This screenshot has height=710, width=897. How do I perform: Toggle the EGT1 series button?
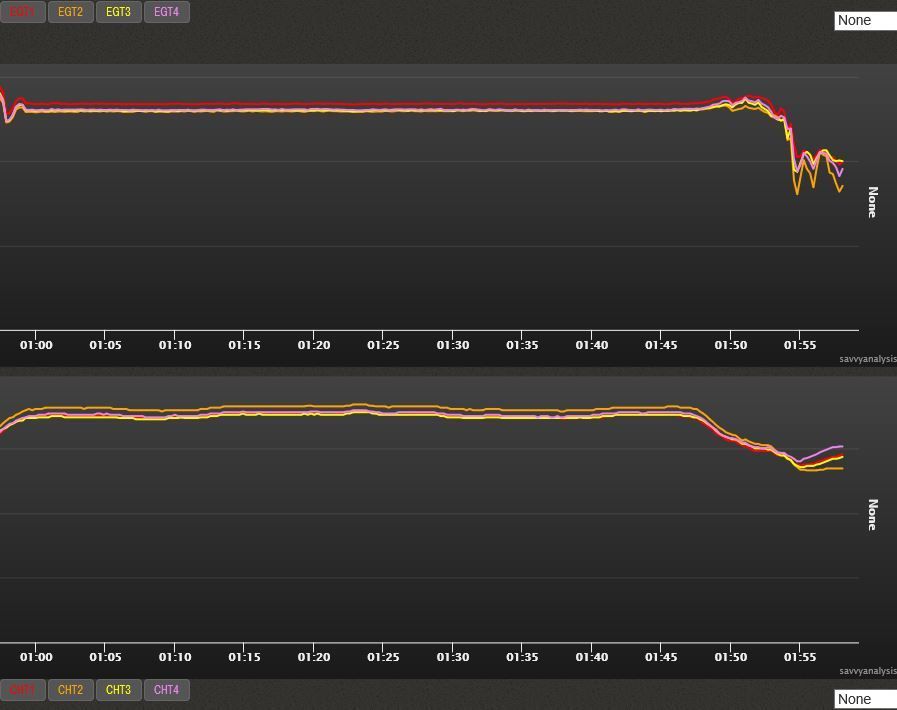pos(22,12)
